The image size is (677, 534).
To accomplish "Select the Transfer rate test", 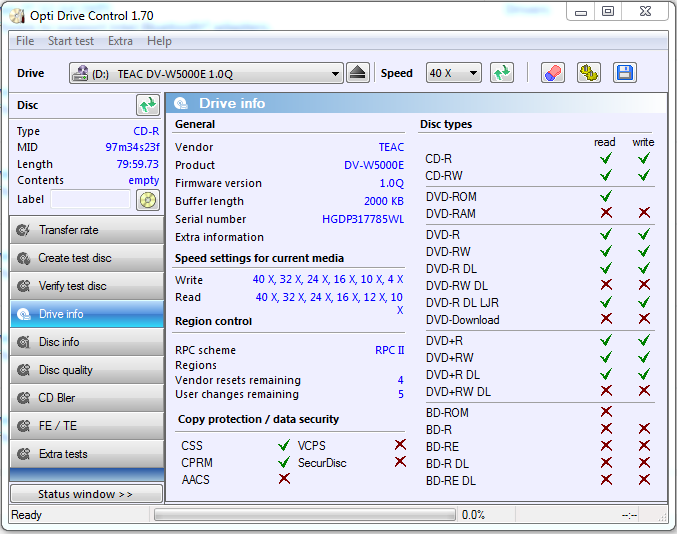I will coord(87,230).
